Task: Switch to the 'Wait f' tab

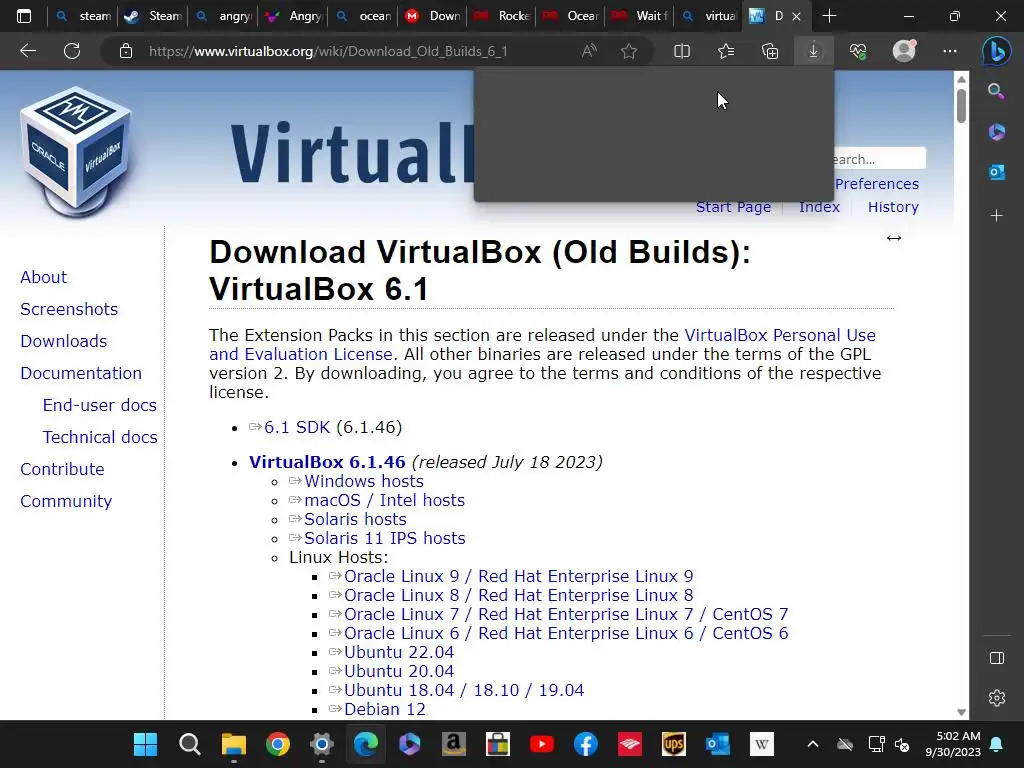Action: click(639, 16)
